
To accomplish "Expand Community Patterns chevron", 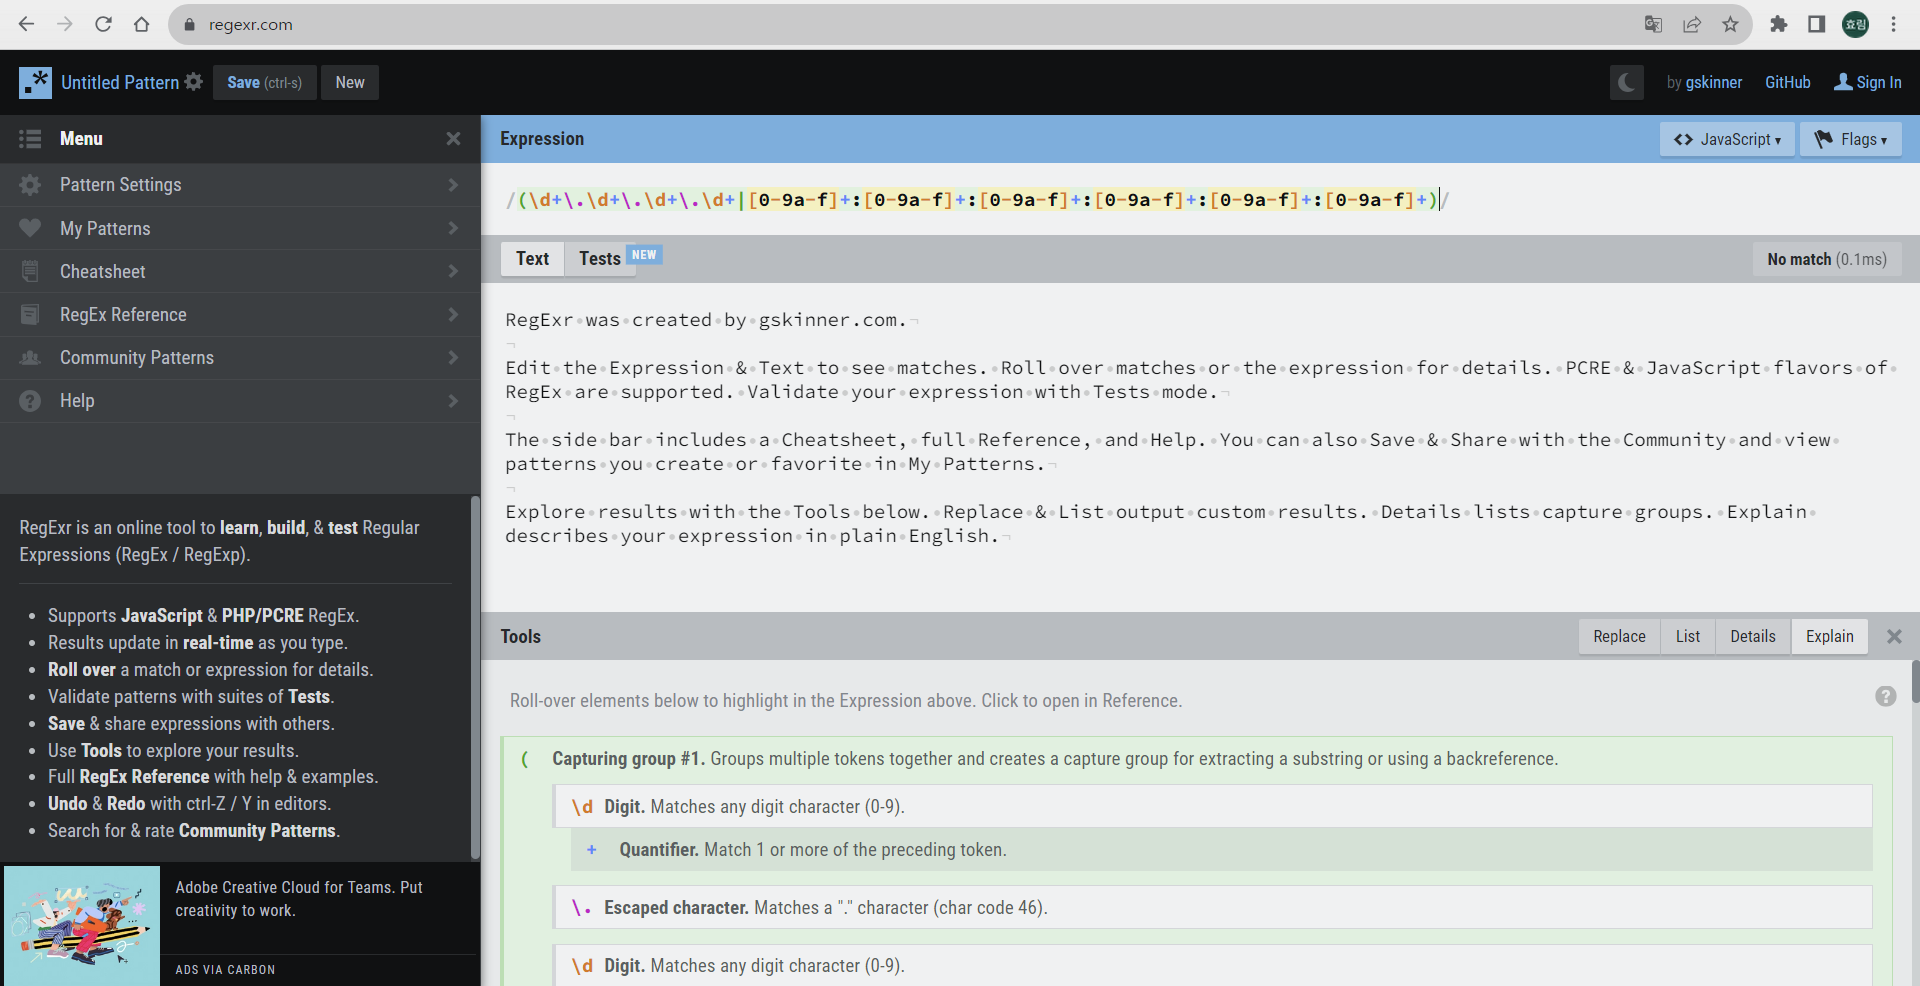I will click(453, 357).
